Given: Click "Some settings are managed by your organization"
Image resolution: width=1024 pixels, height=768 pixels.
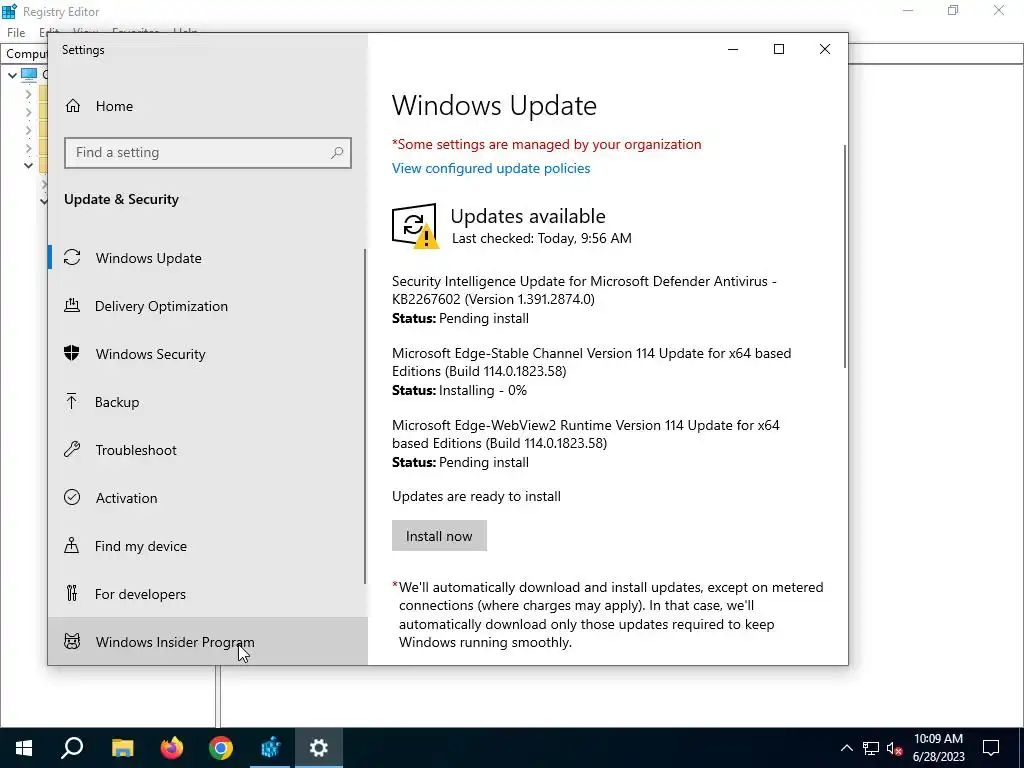Looking at the screenshot, I should [x=547, y=144].
